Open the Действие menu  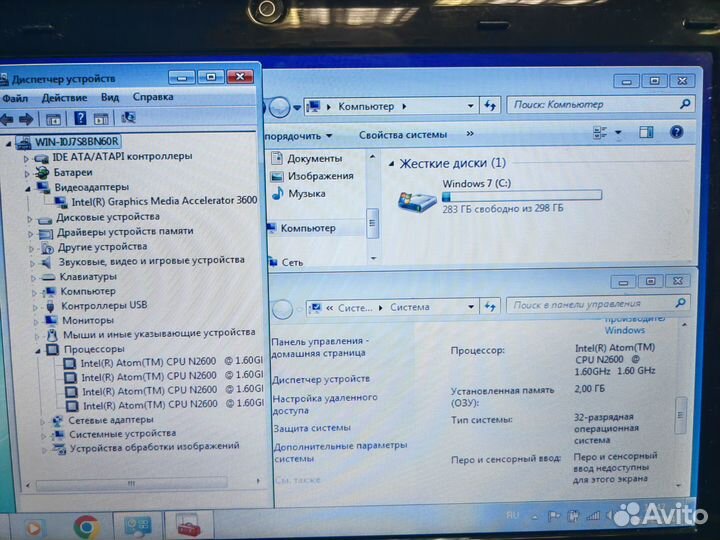coord(64,98)
